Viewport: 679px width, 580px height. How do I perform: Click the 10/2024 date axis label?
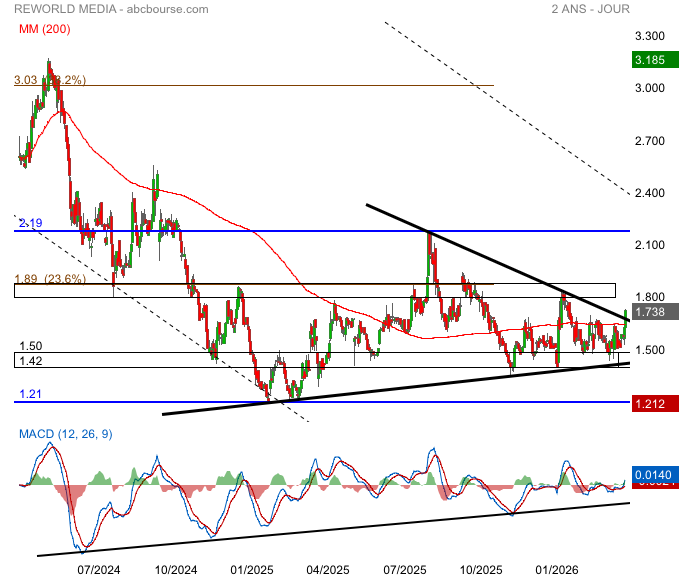pyautogui.click(x=176, y=570)
